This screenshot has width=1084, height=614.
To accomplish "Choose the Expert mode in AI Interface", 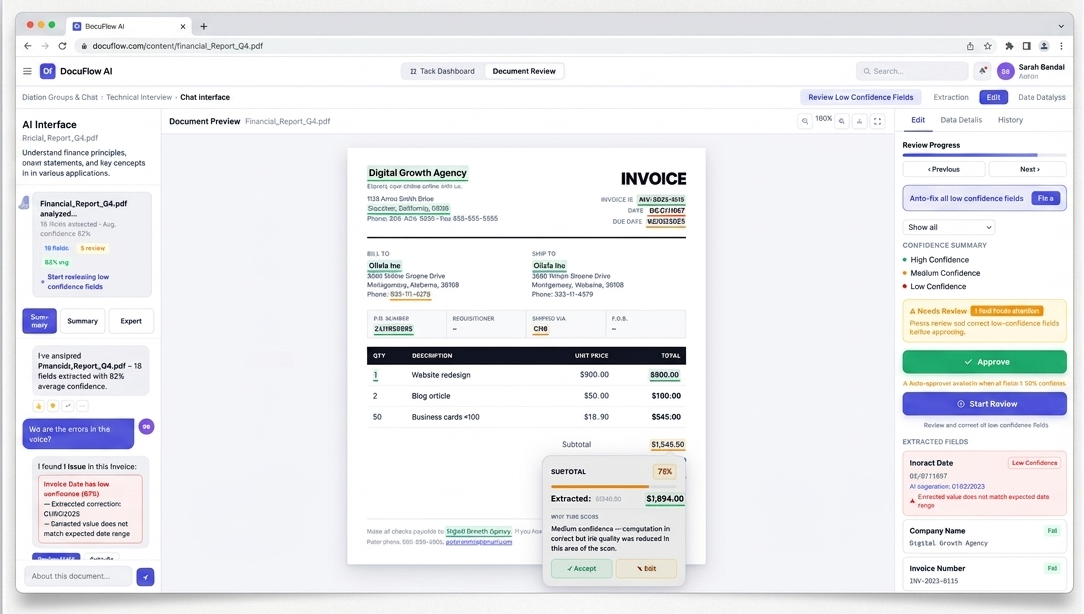I will [x=131, y=321].
